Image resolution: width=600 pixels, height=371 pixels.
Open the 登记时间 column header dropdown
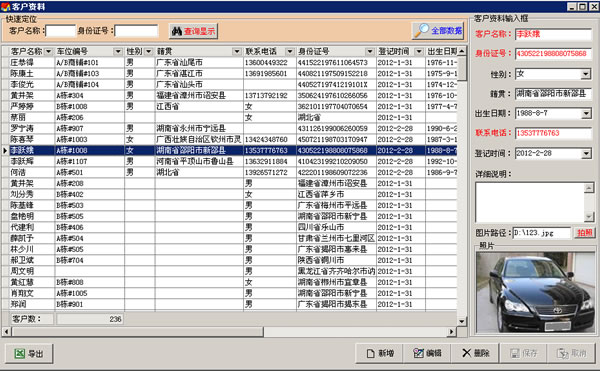point(419,51)
